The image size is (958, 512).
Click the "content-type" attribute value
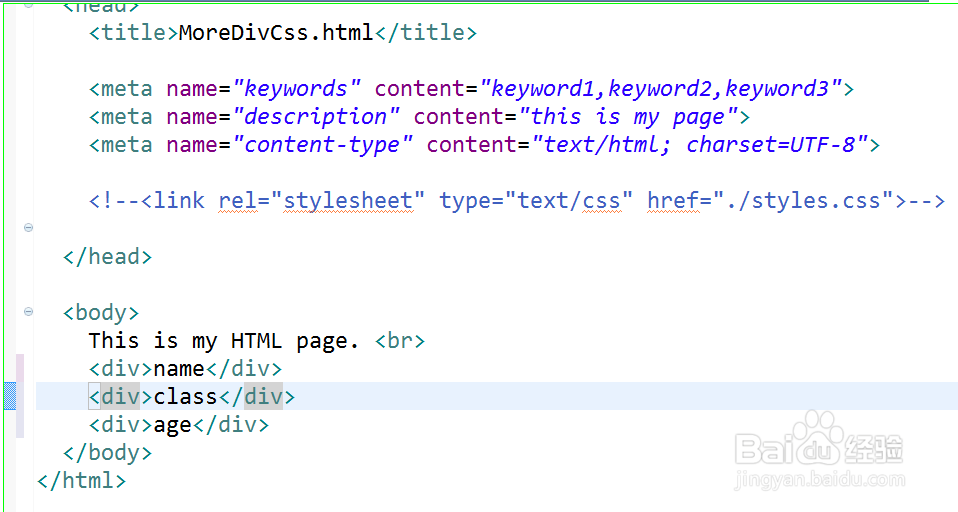pyautogui.click(x=323, y=145)
